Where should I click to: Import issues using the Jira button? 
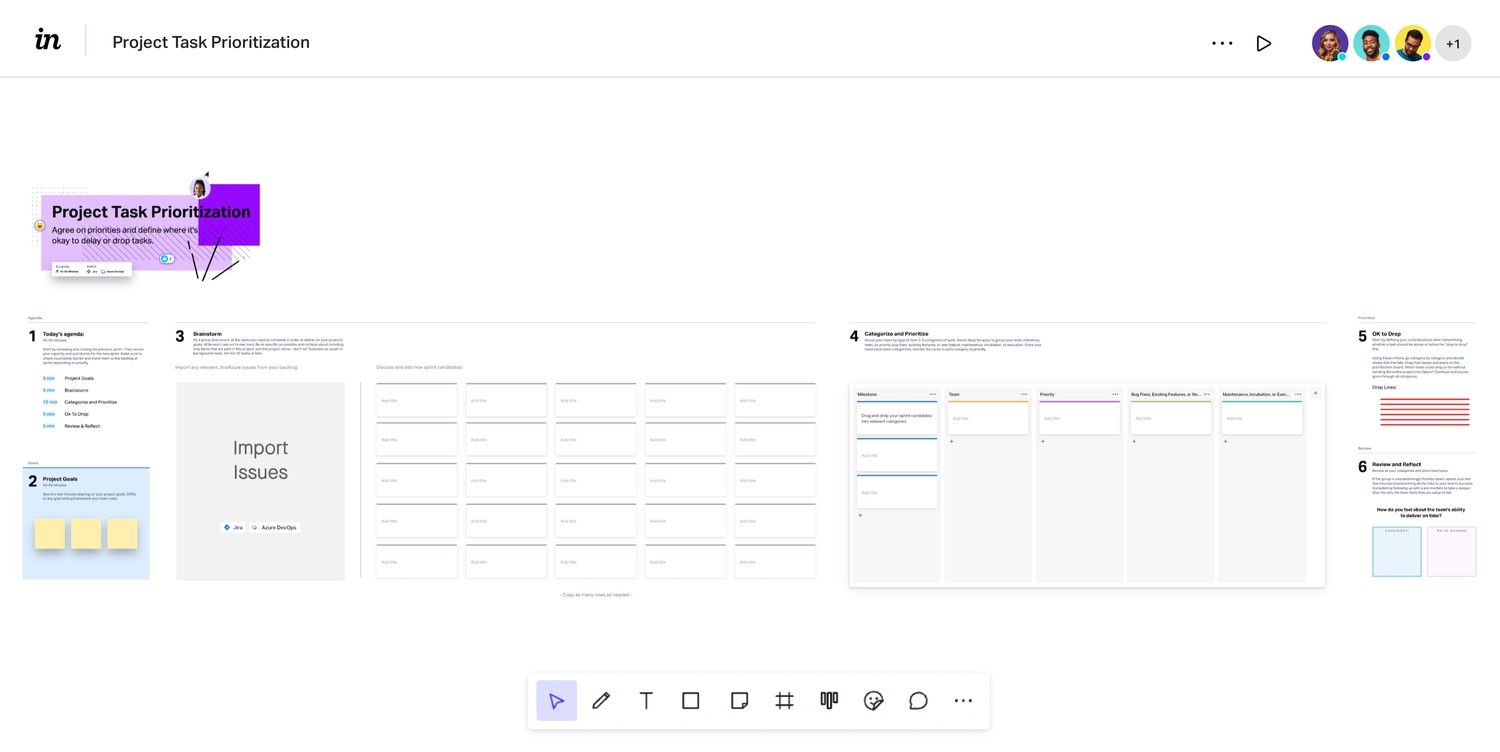233,527
